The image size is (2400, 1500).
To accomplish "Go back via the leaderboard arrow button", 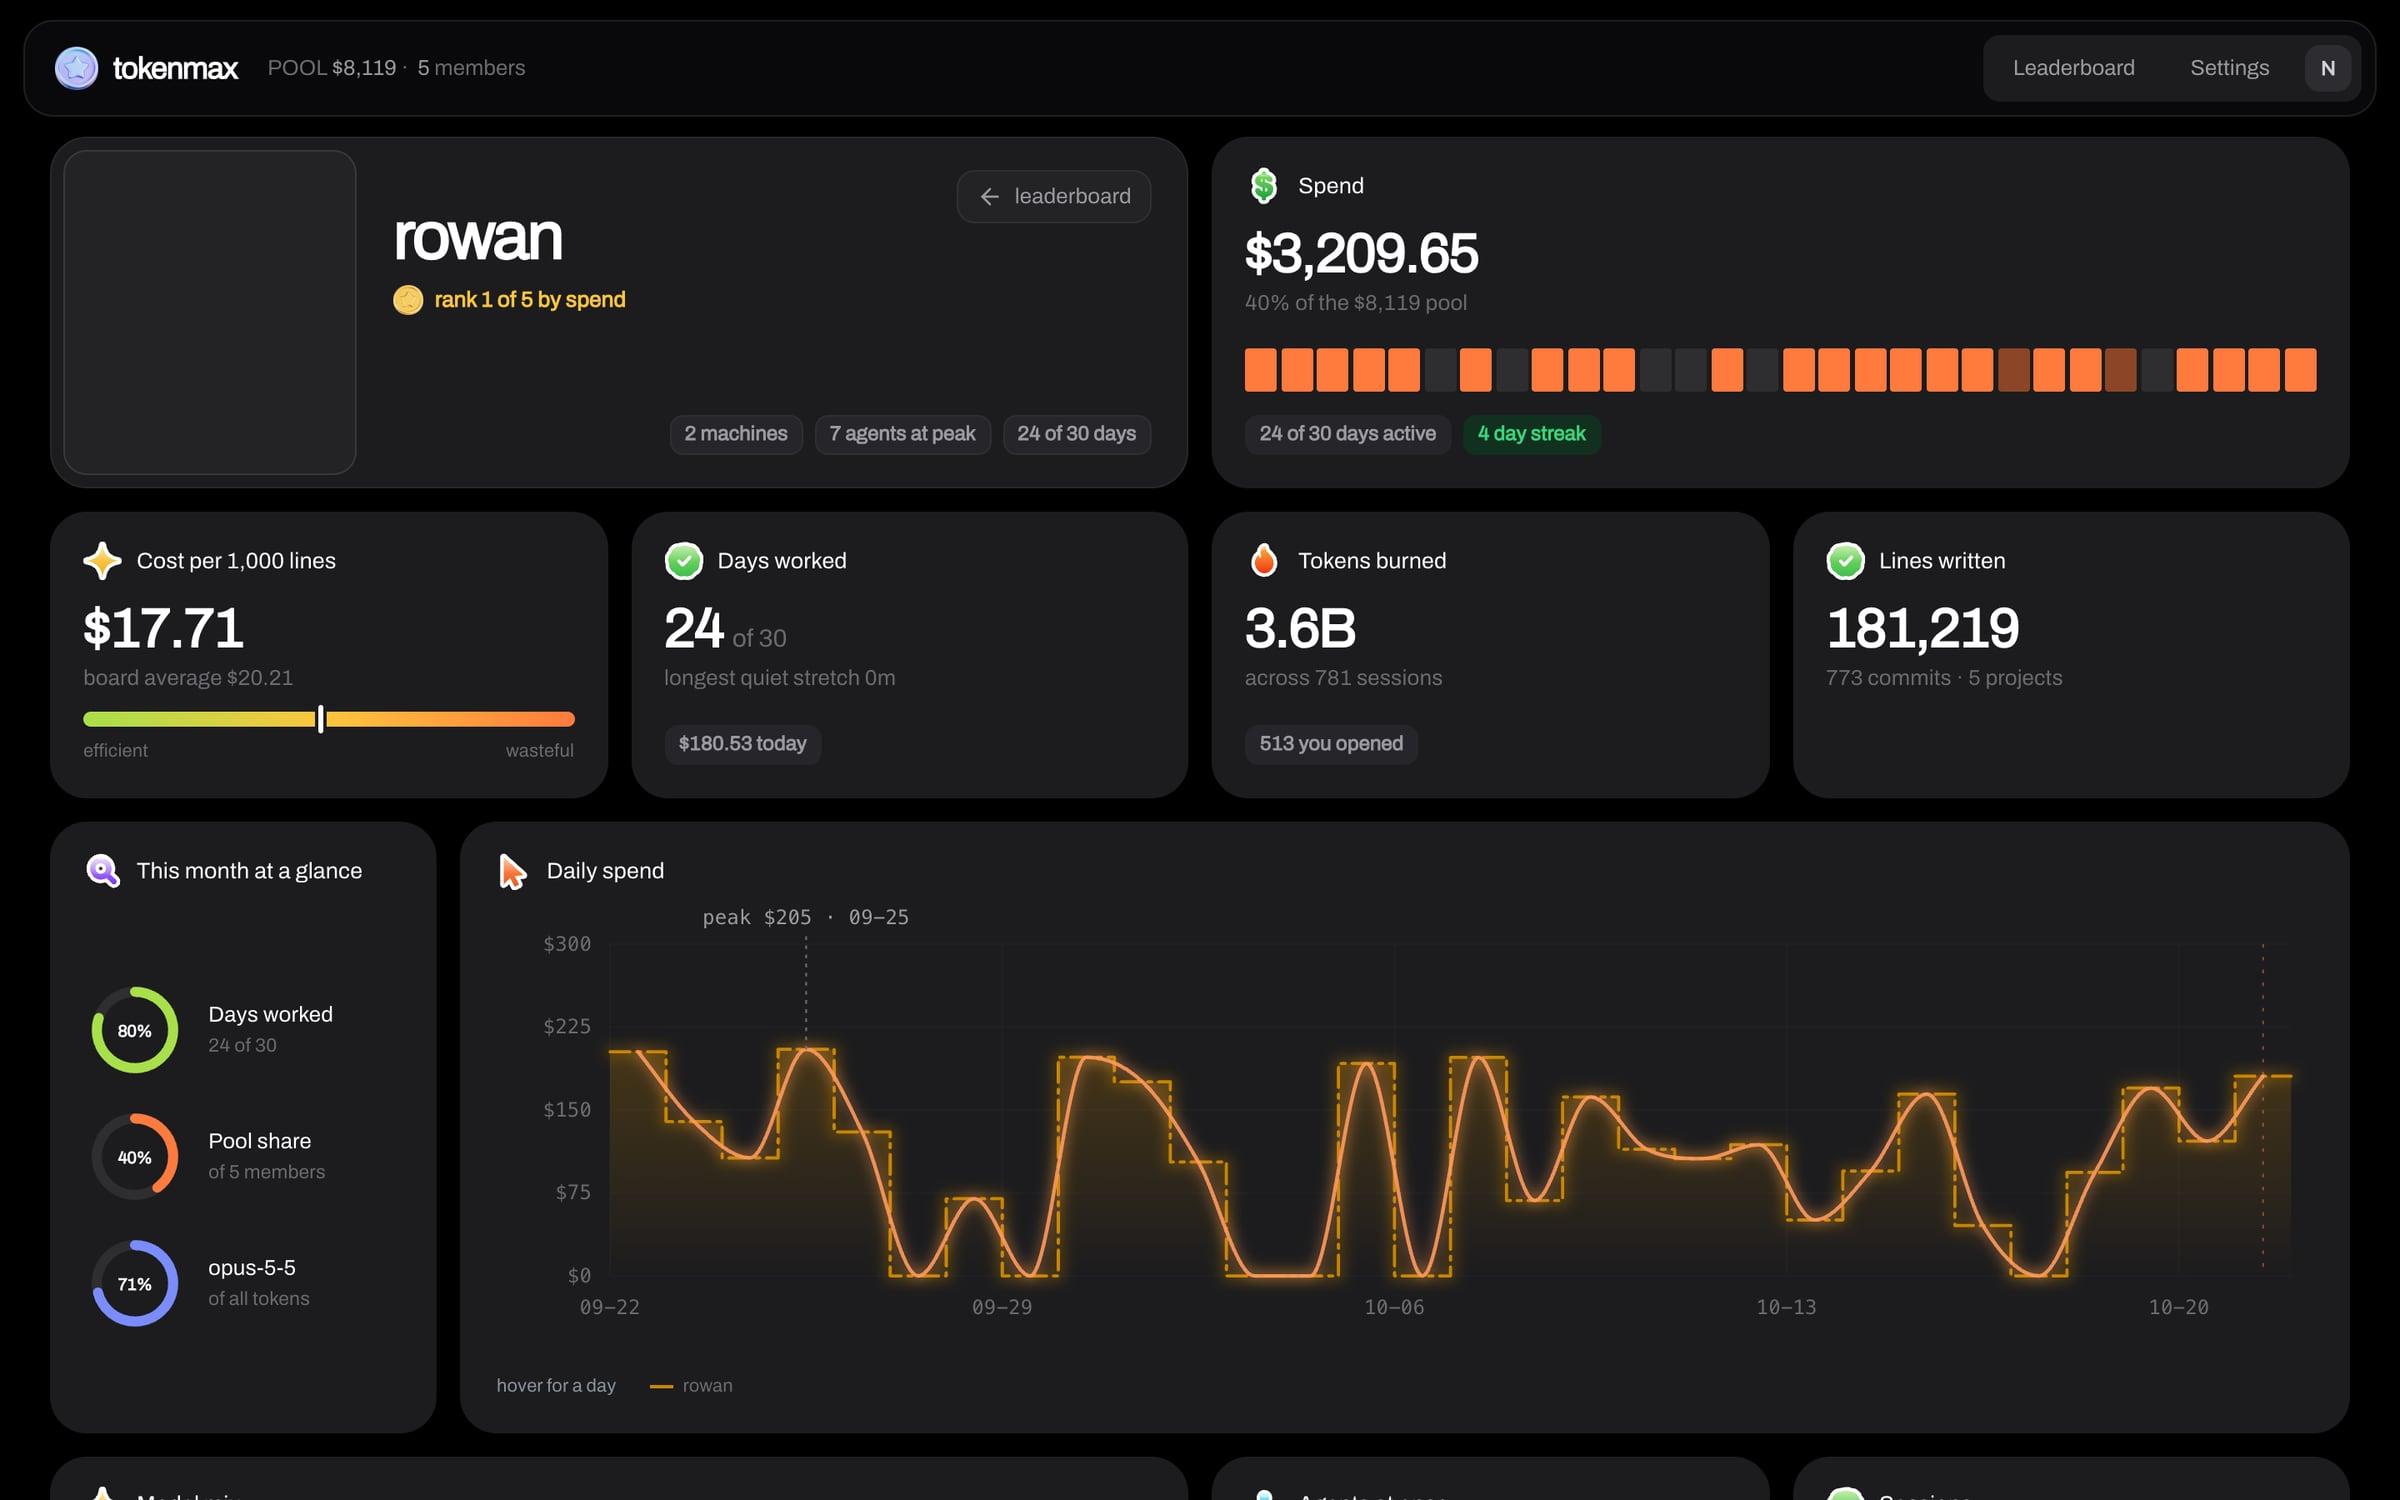I will [x=1054, y=196].
